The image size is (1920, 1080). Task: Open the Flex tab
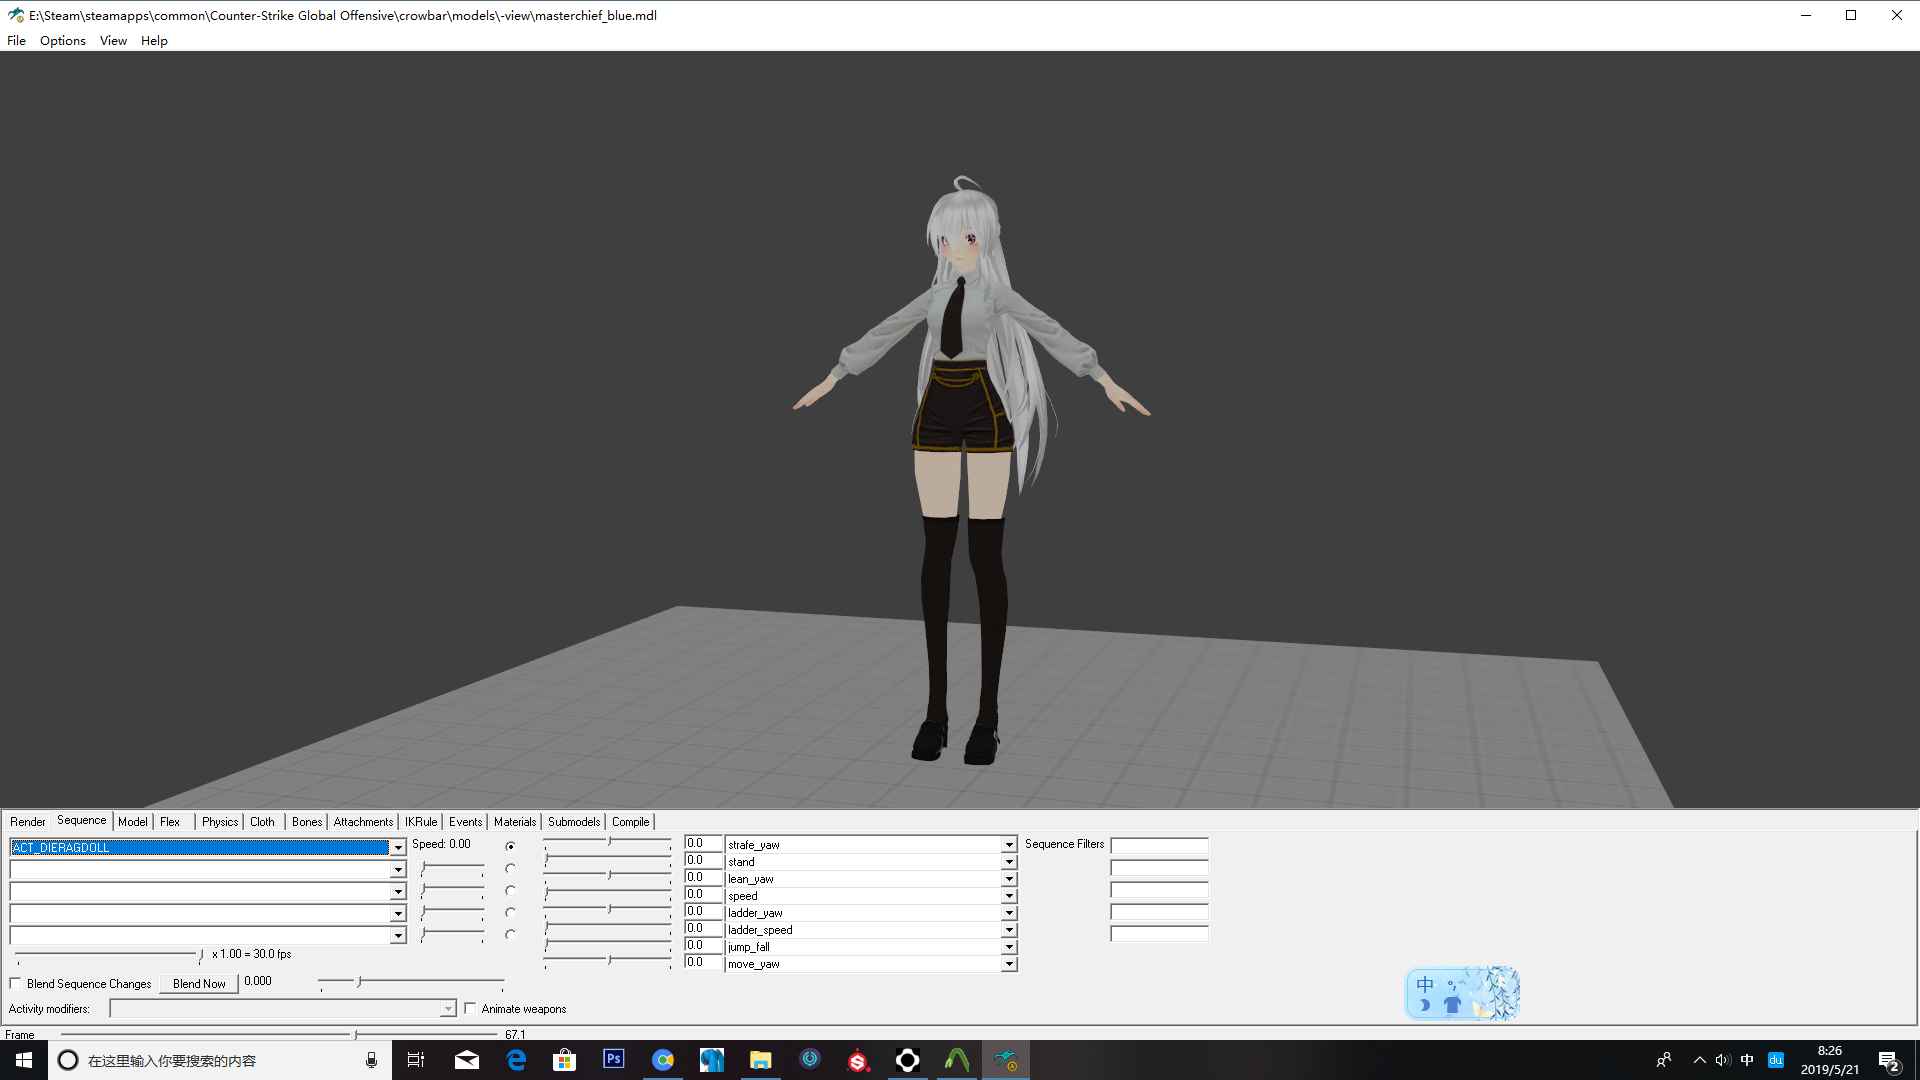[170, 822]
